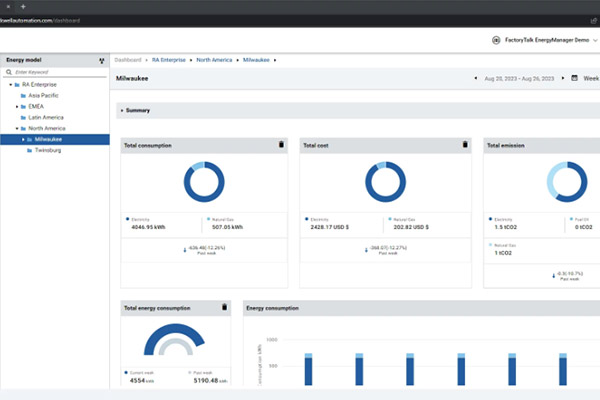Expand the Milwaukee tree node
This screenshot has width=600, height=400.
(23, 139)
